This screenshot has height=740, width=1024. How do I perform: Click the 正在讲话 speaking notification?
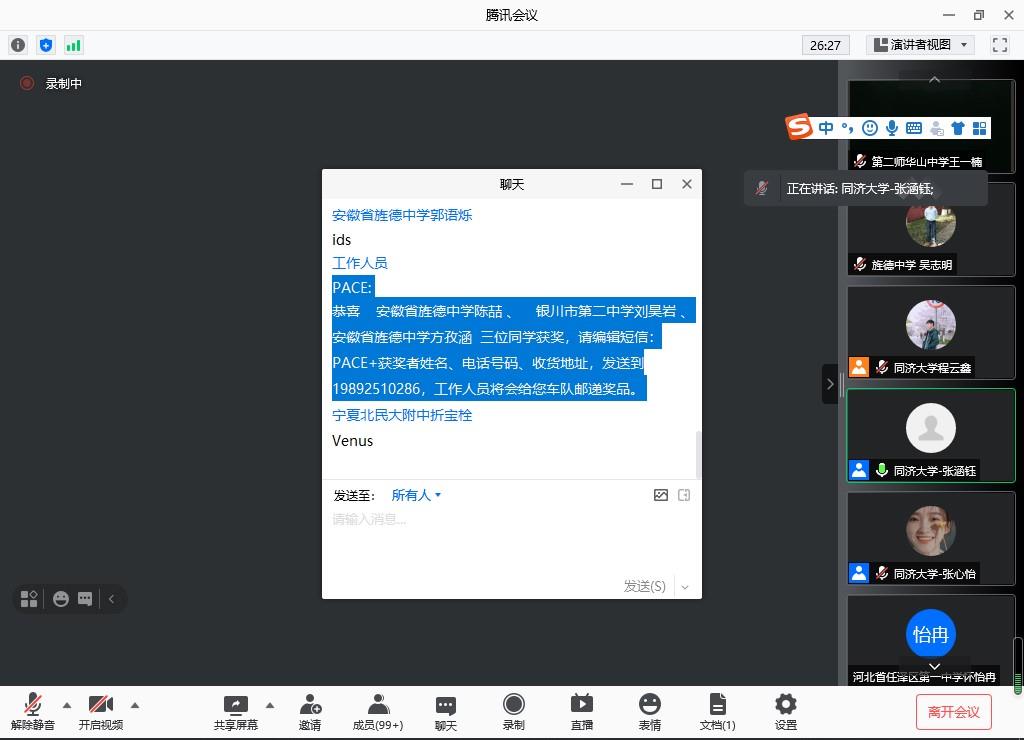[865, 189]
